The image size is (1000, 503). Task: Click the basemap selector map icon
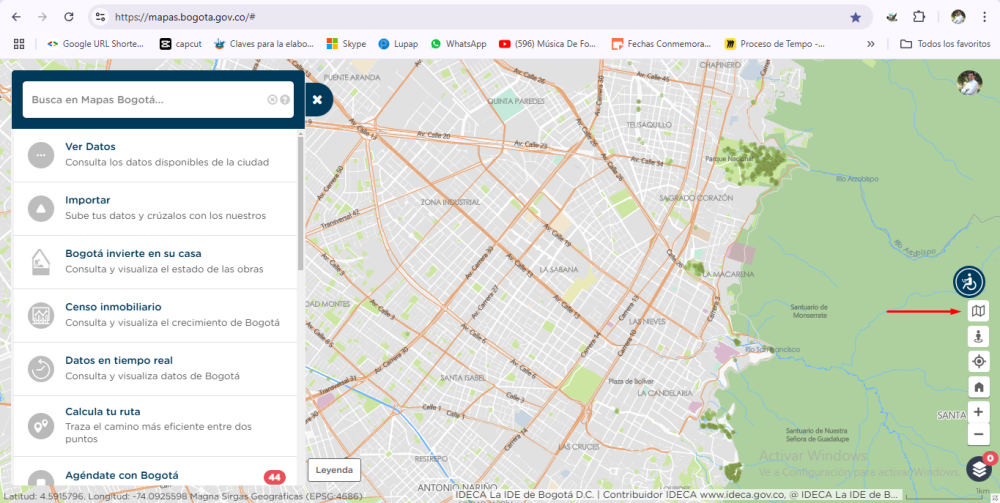point(978,312)
